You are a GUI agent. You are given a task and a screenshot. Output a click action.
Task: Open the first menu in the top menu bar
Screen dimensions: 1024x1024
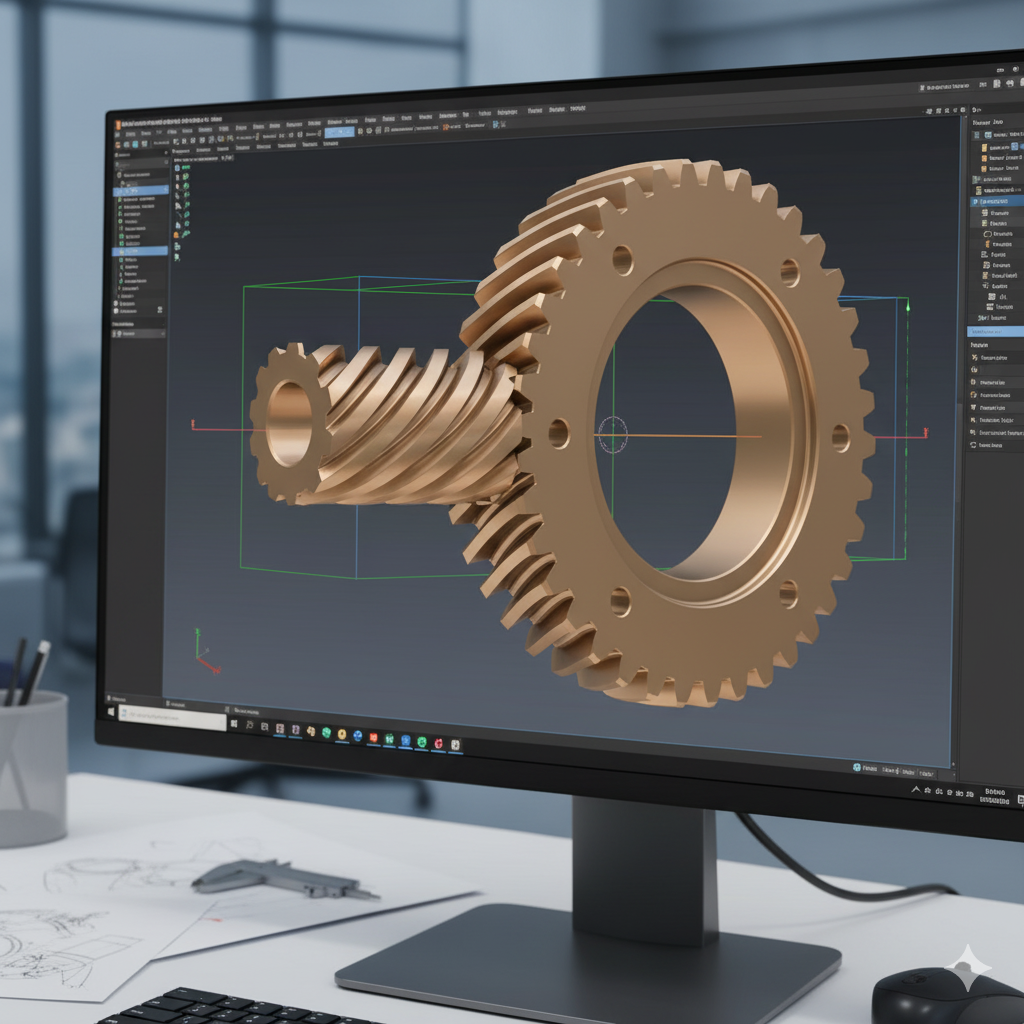click(128, 132)
